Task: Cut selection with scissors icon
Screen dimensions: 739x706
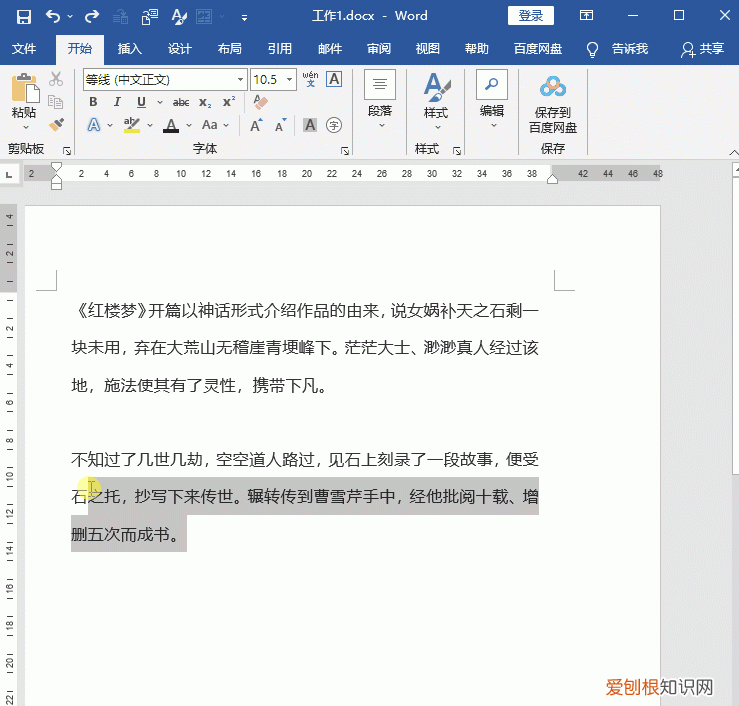Action: click(x=56, y=79)
